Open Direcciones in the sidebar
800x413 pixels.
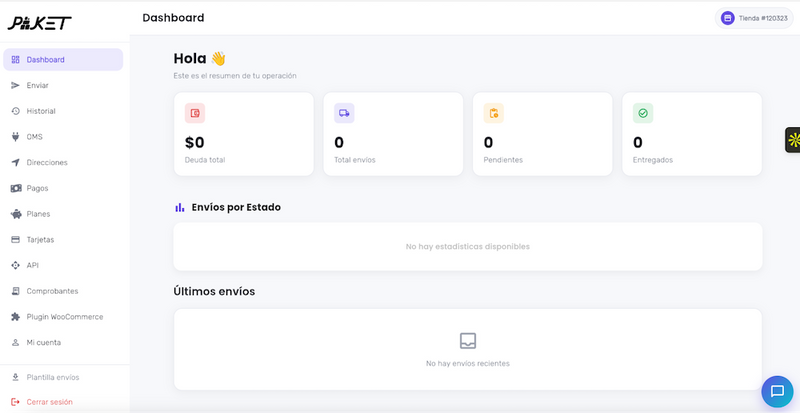point(63,162)
